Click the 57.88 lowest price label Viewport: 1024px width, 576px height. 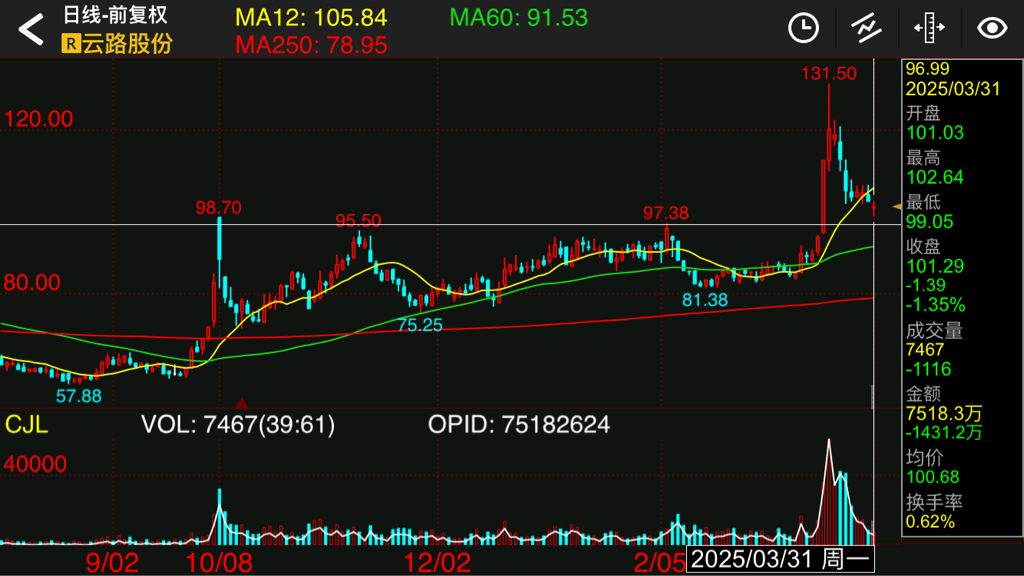click(78, 396)
